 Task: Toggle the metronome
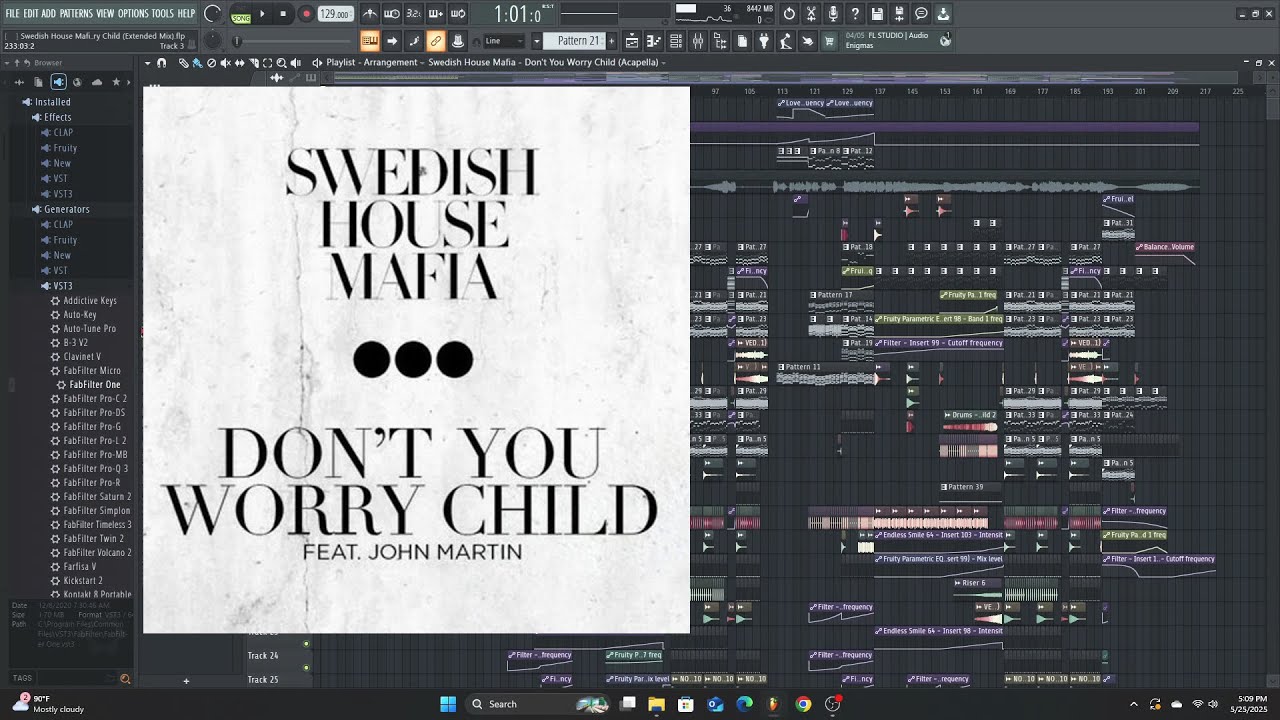(370, 14)
